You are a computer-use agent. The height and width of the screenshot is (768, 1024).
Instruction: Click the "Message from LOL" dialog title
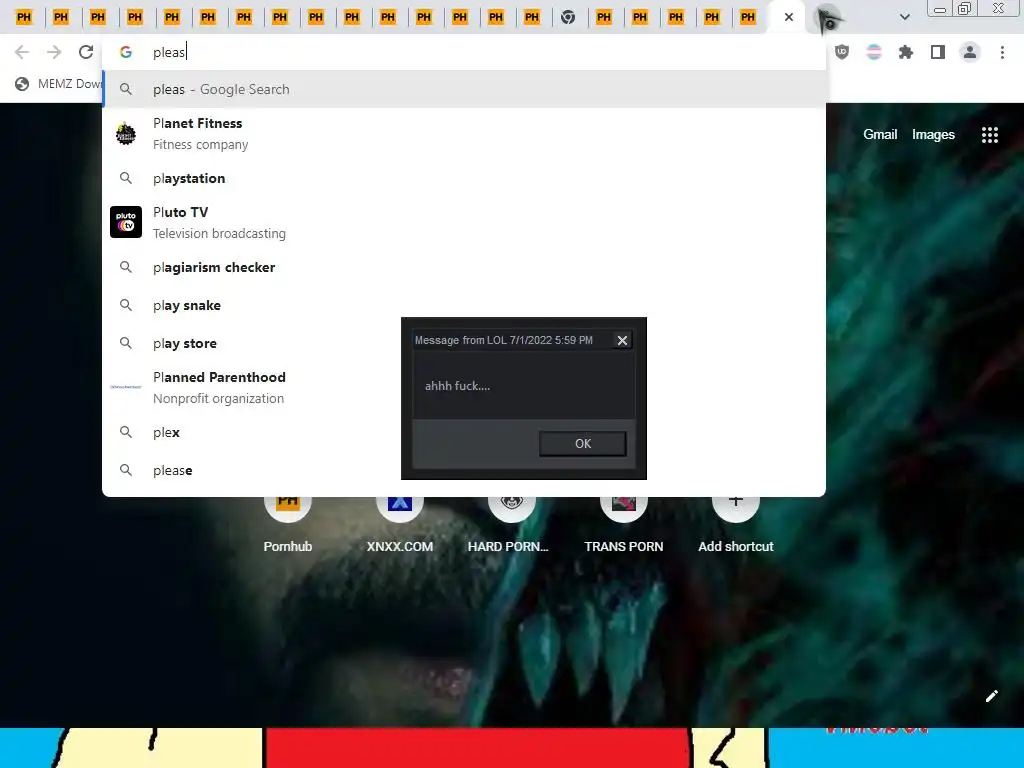[504, 340]
